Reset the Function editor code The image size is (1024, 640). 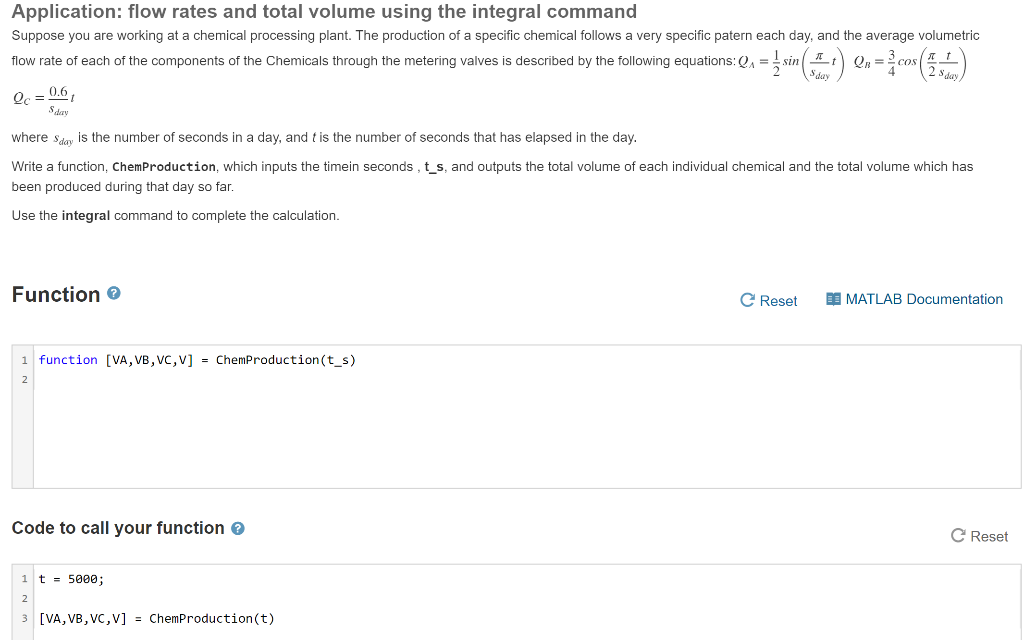(x=769, y=300)
